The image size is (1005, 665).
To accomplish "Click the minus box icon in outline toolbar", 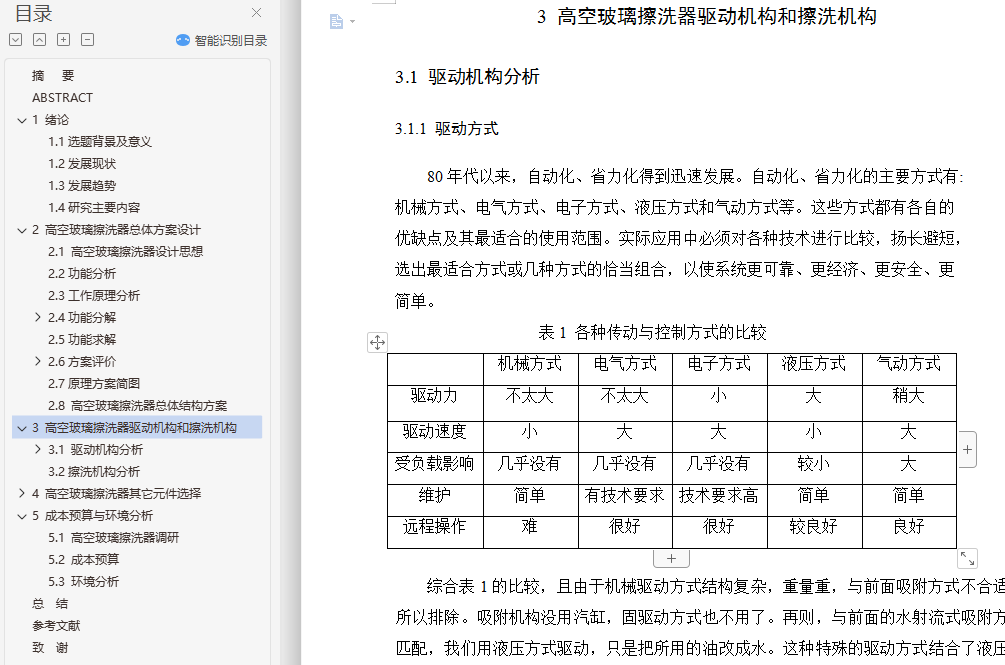I will pyautogui.click(x=88, y=40).
